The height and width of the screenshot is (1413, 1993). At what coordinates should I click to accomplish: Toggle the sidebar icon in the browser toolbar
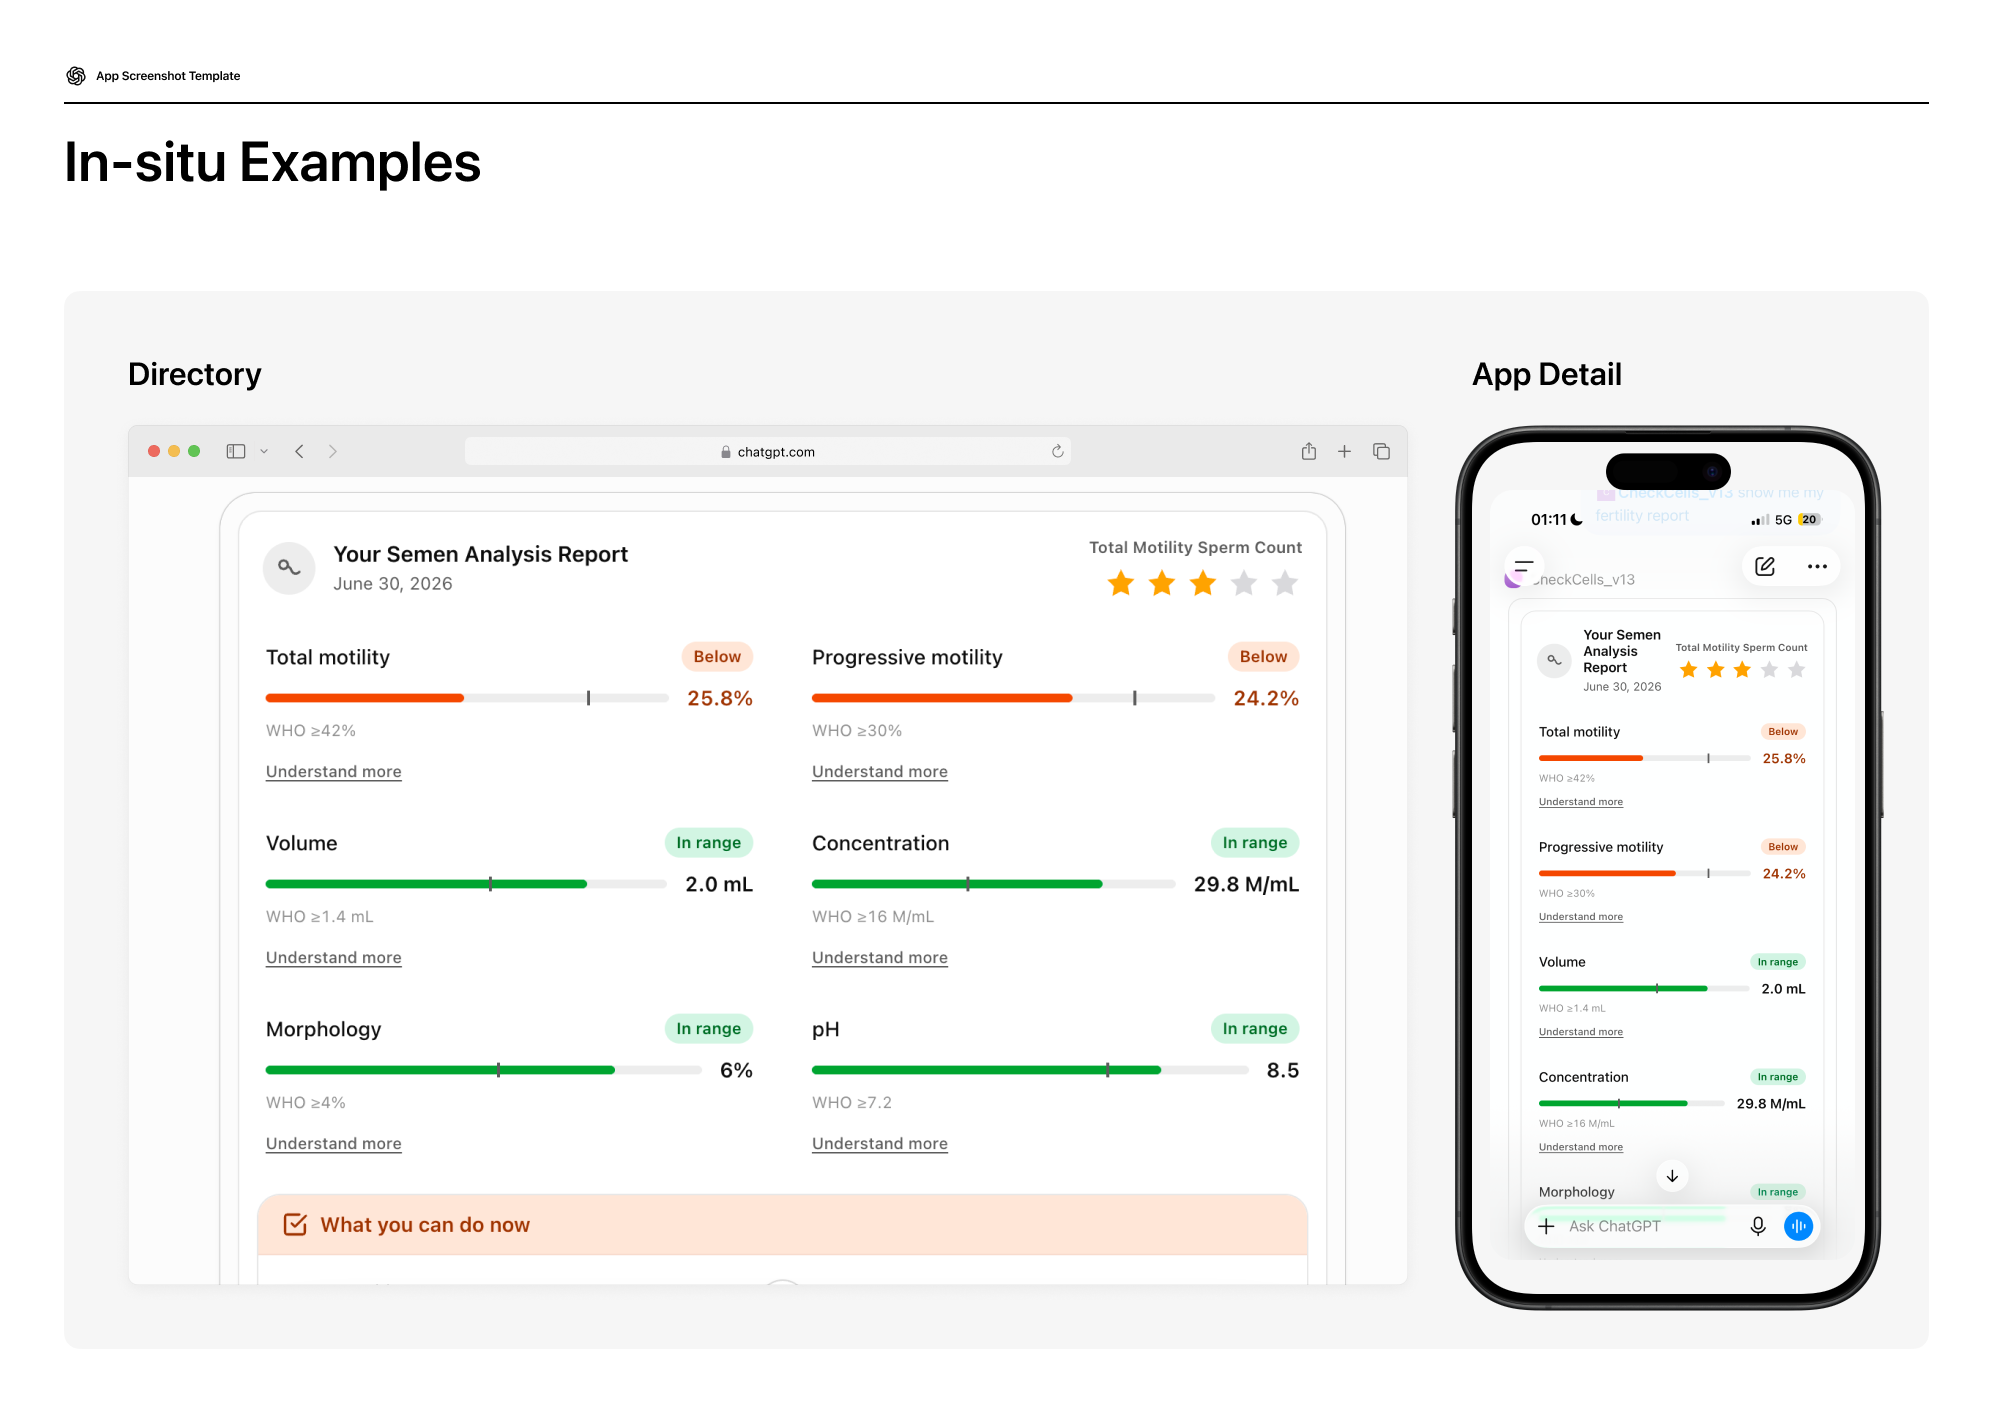(x=236, y=451)
